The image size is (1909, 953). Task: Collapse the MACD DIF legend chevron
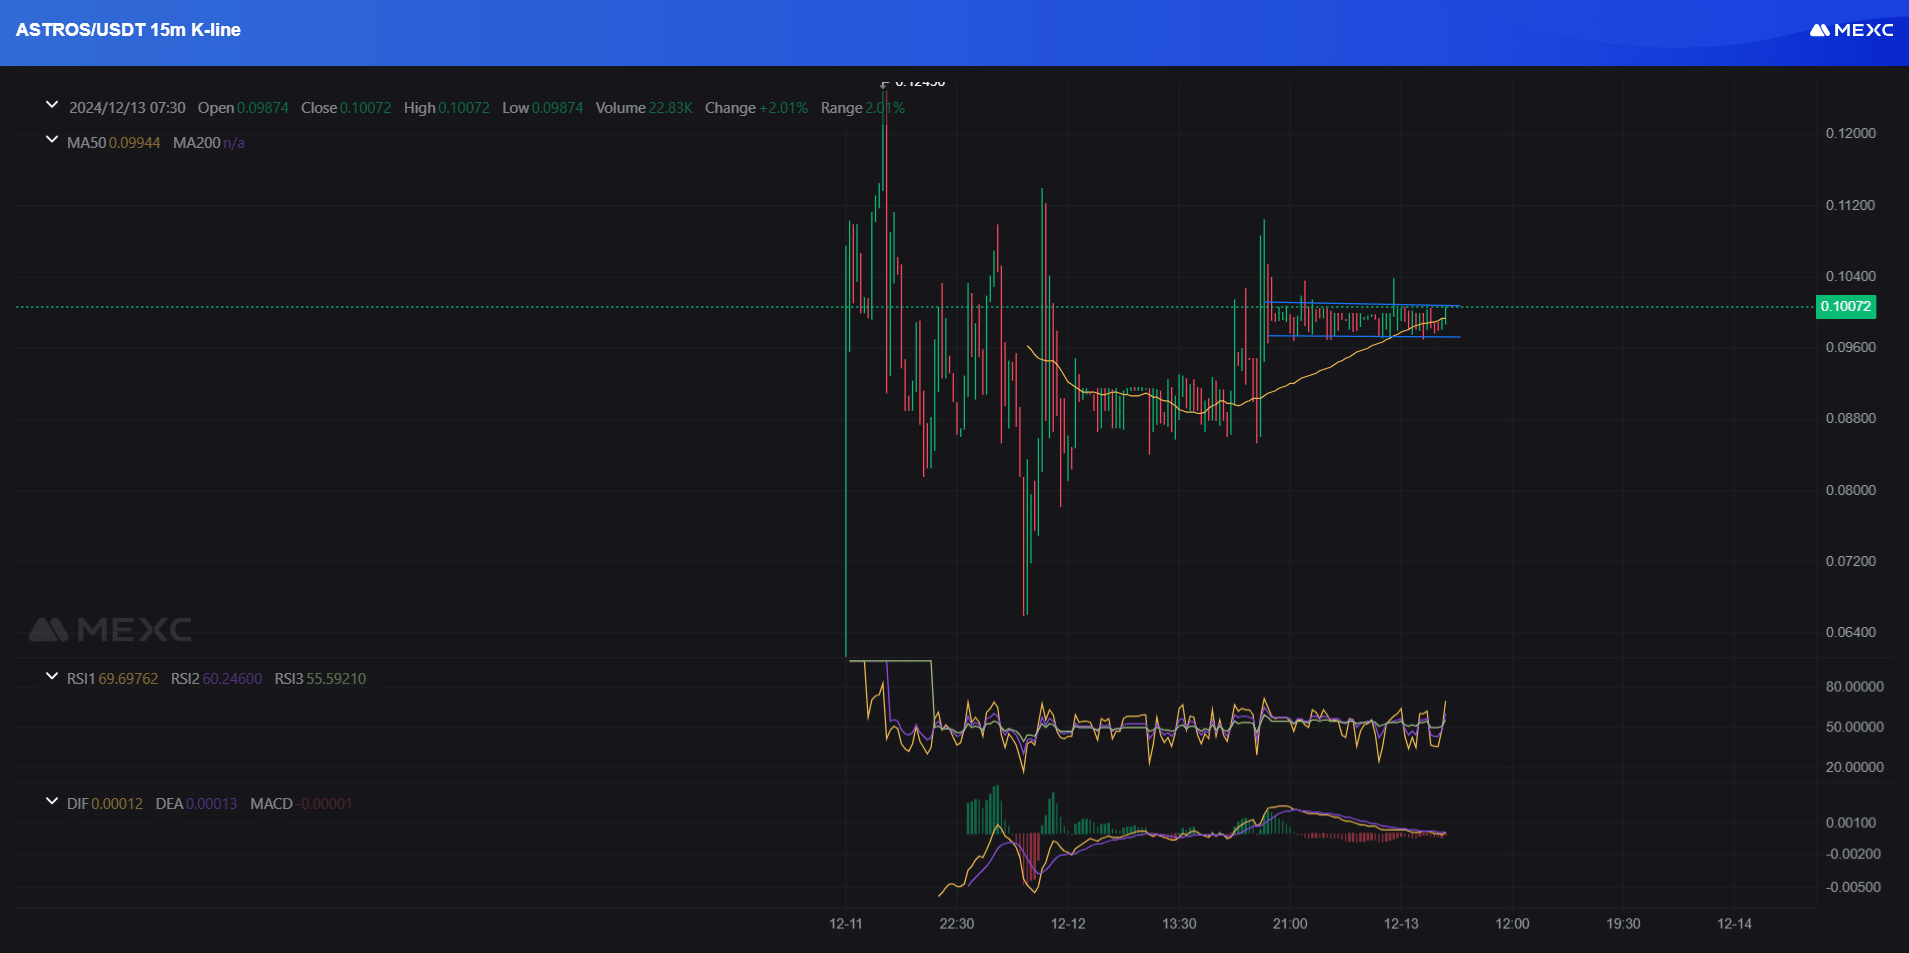[x=52, y=801]
